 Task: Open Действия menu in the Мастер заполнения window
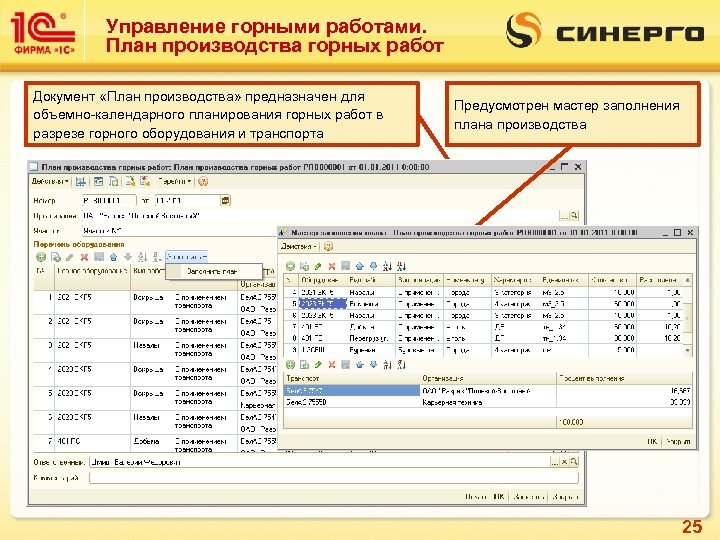point(299,246)
